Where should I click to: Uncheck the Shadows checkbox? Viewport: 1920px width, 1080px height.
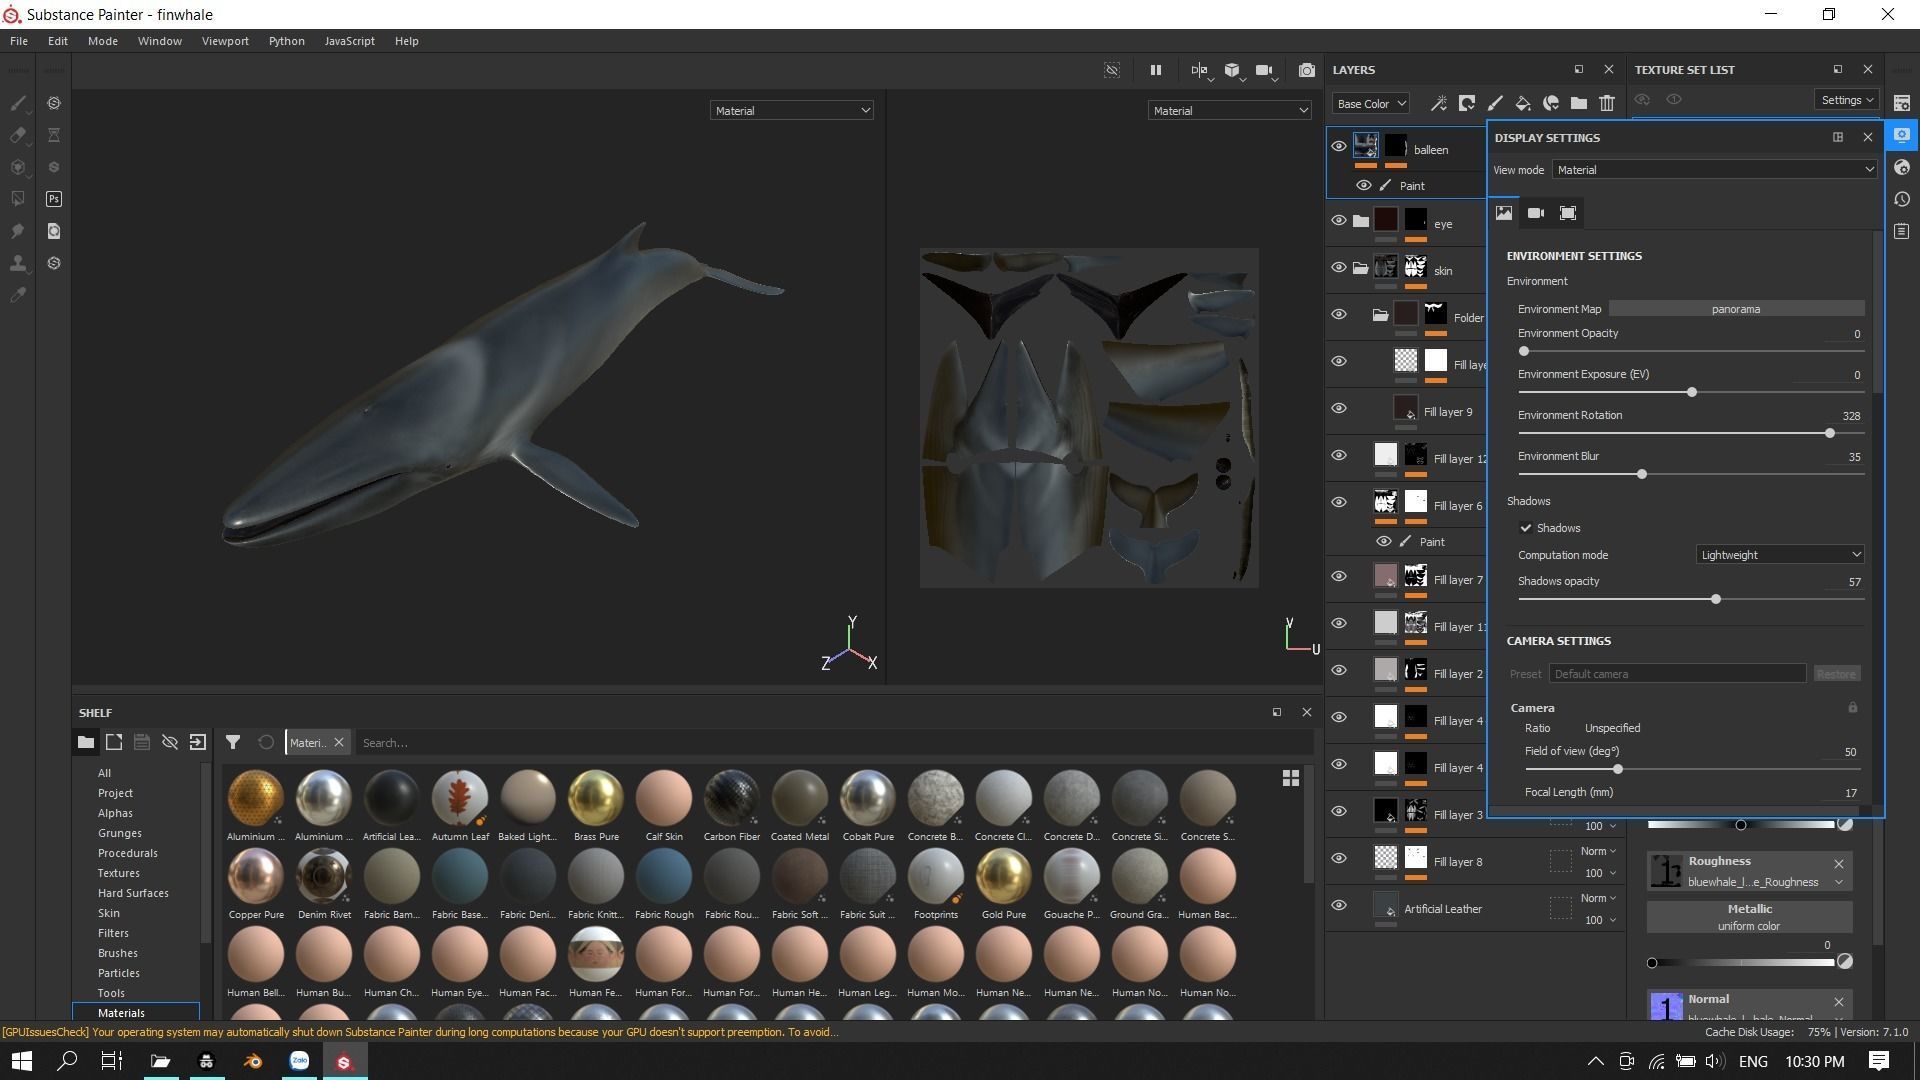1526,528
